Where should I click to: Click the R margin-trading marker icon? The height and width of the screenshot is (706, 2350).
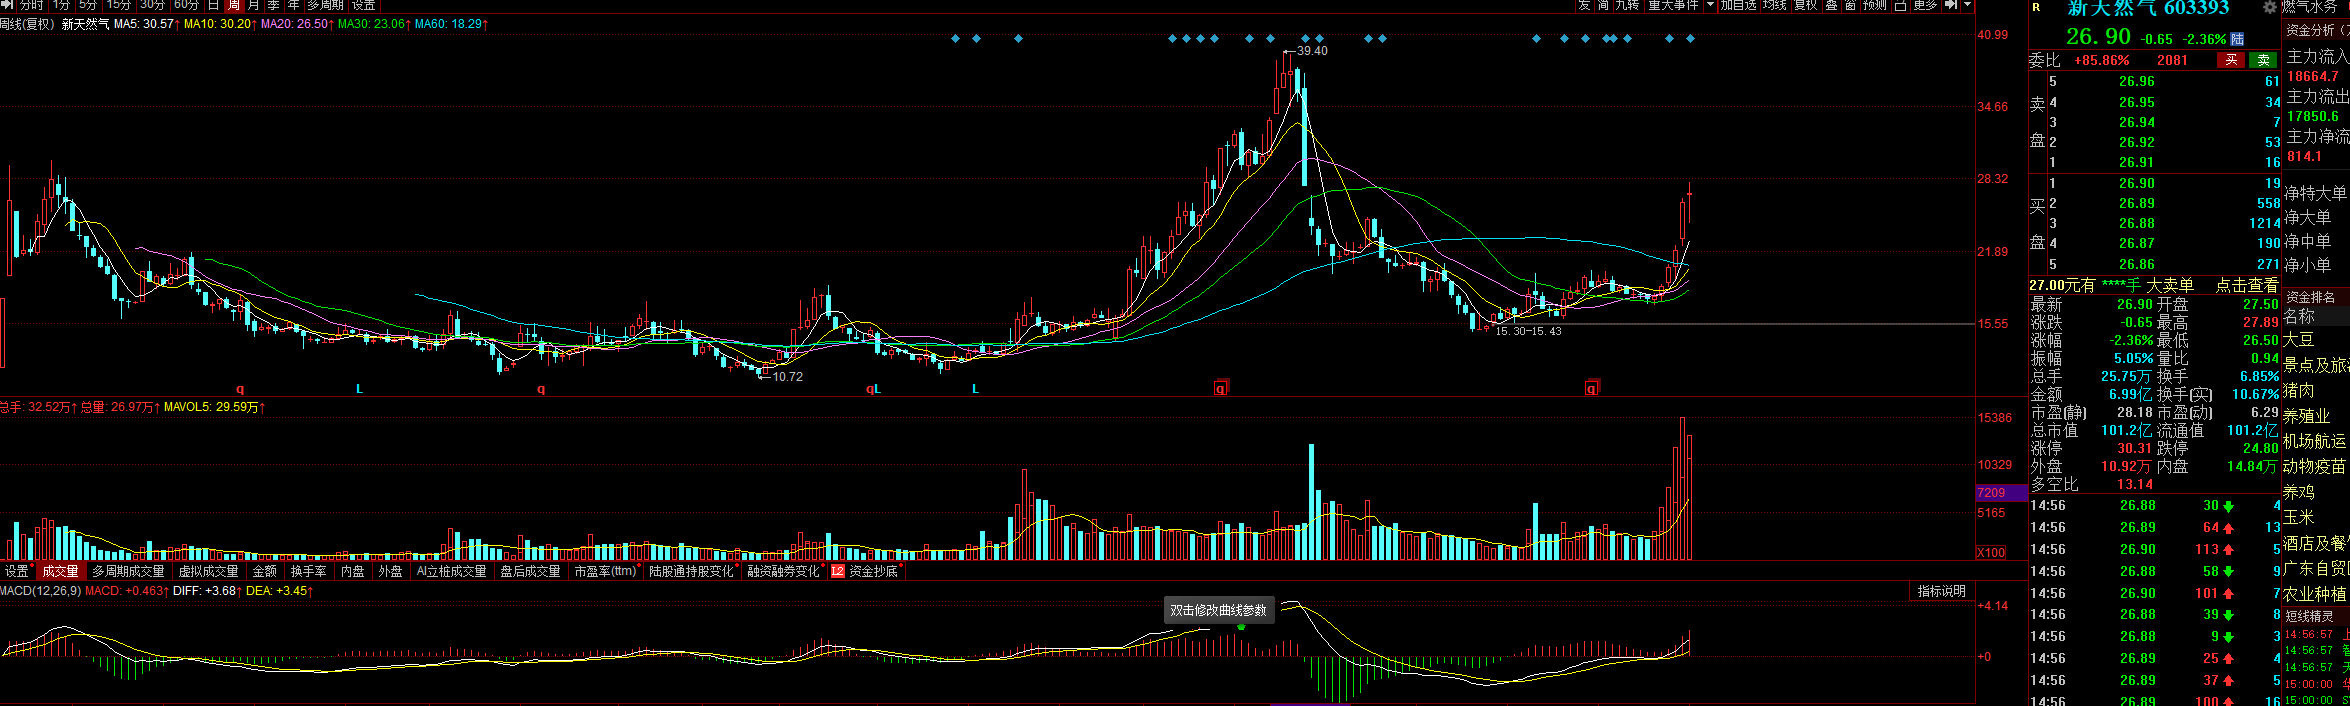[2036, 7]
